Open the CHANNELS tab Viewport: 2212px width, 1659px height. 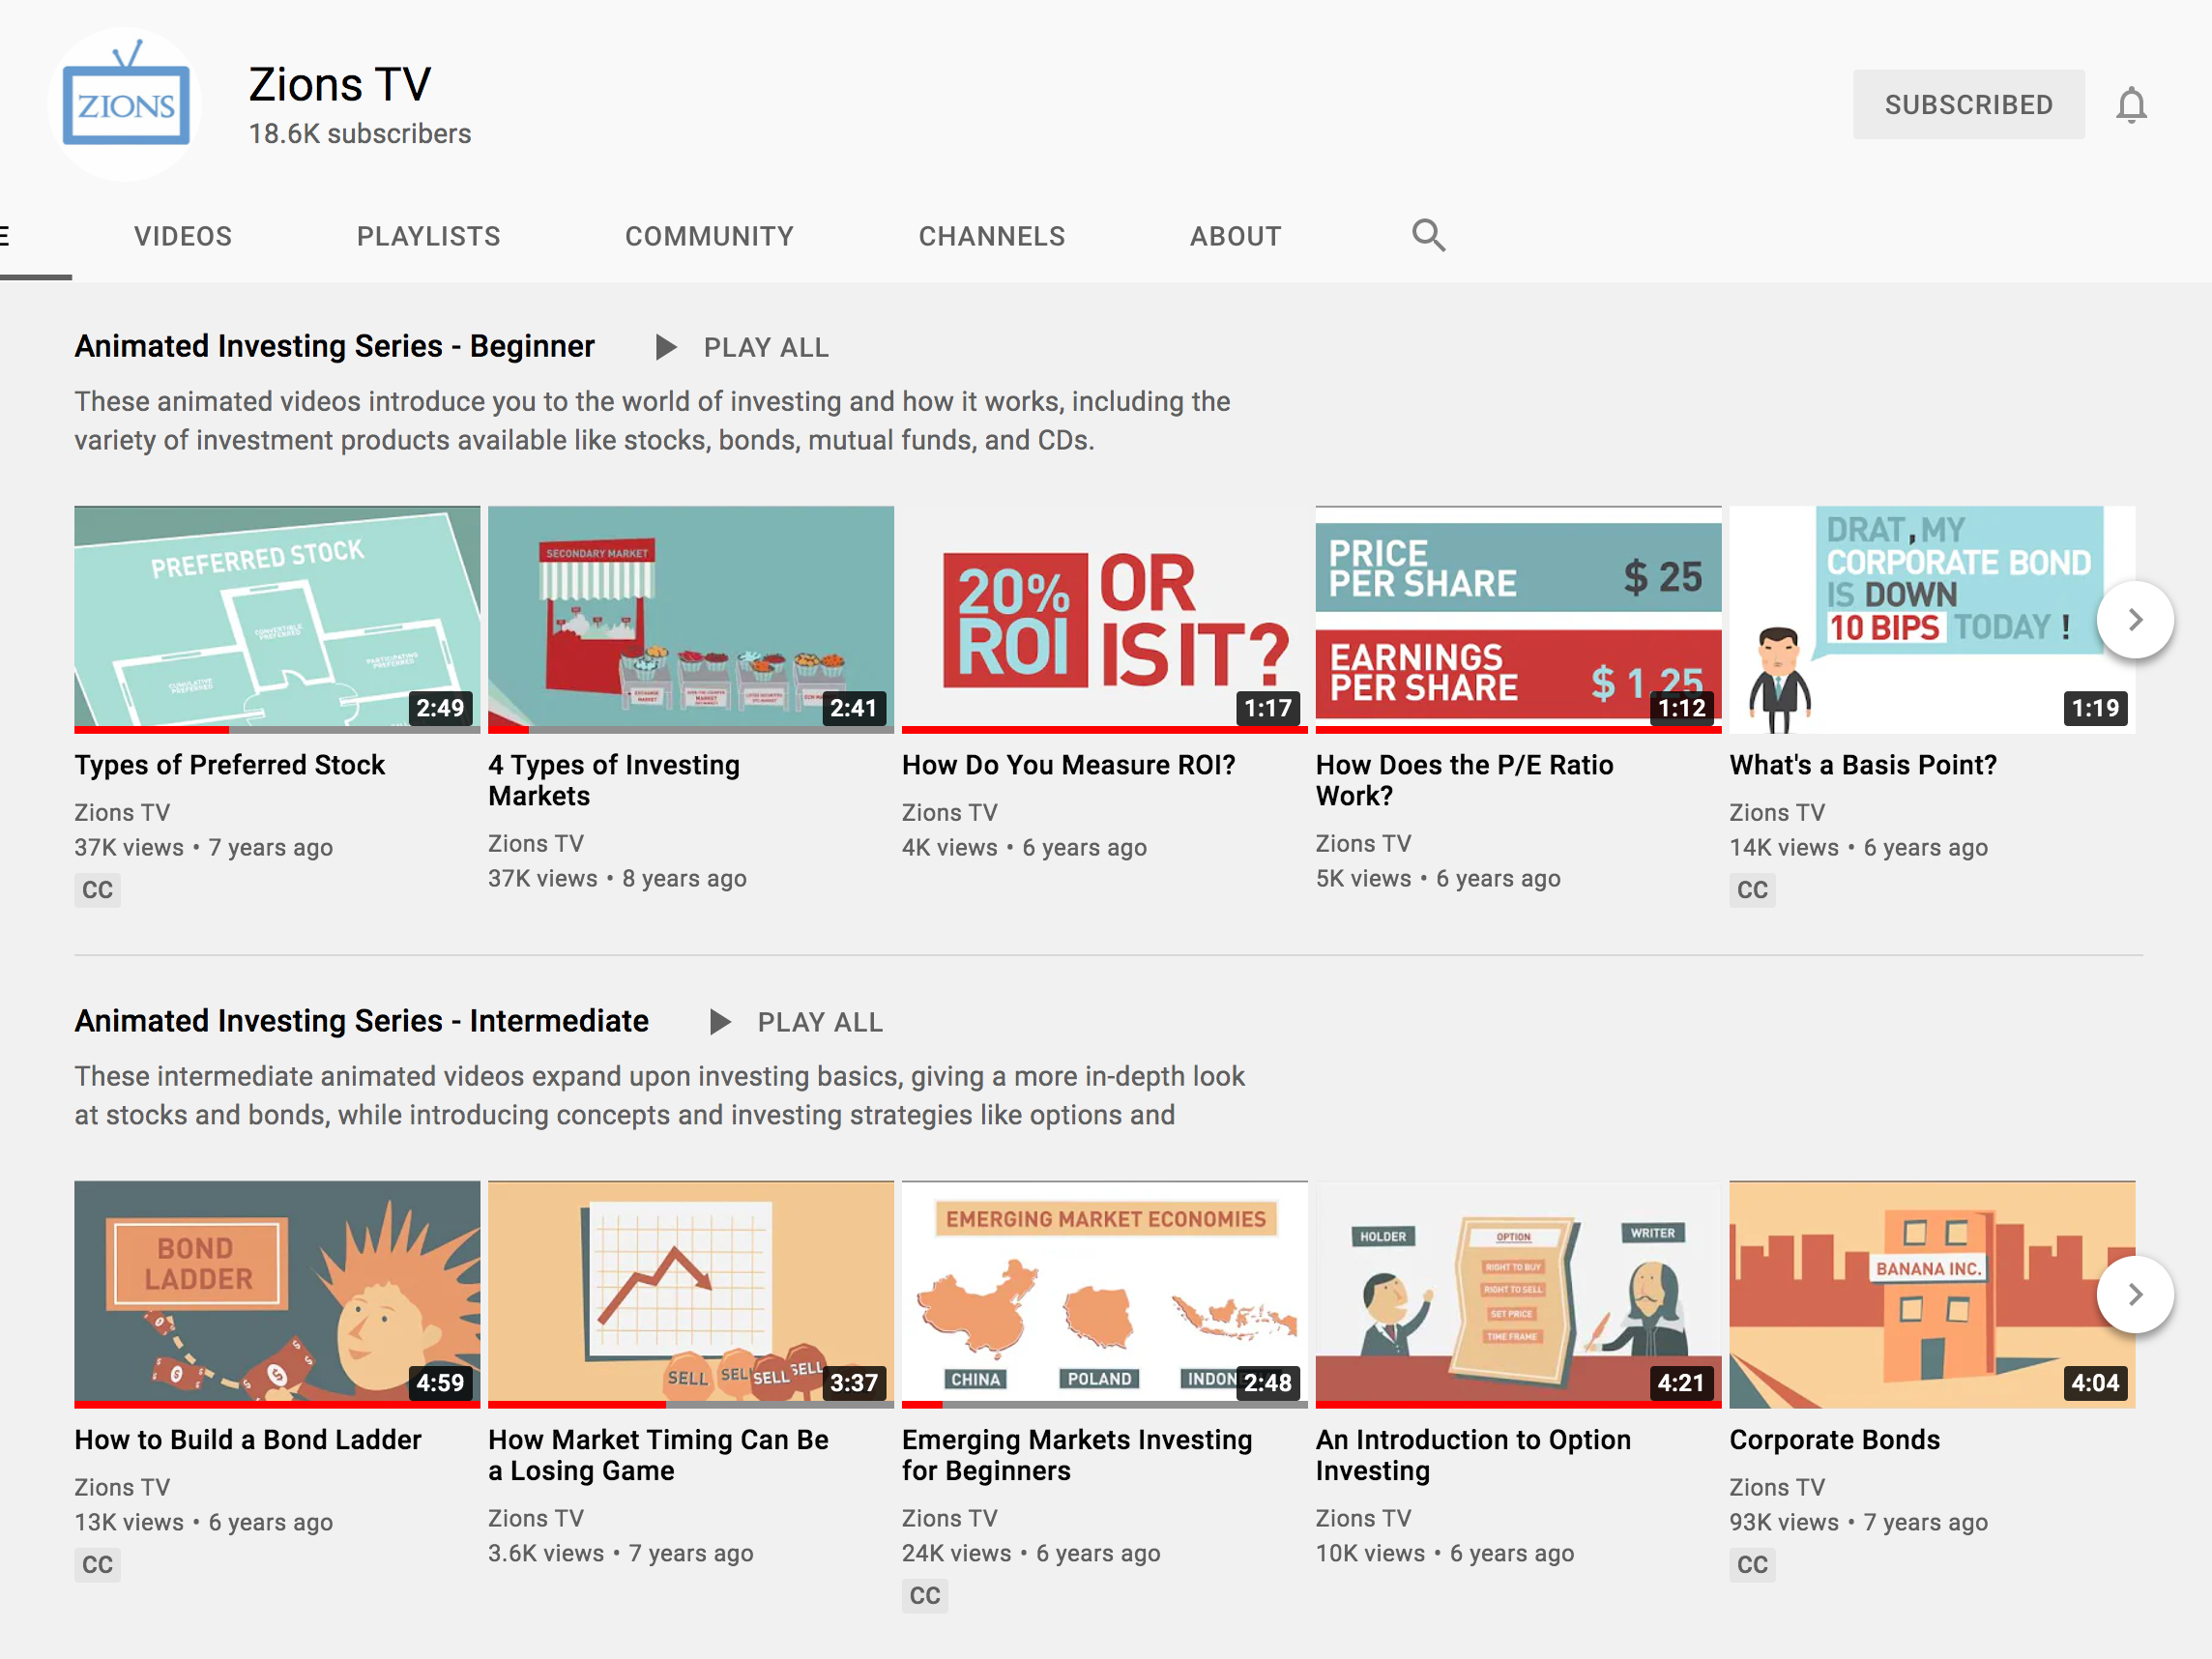992,237
